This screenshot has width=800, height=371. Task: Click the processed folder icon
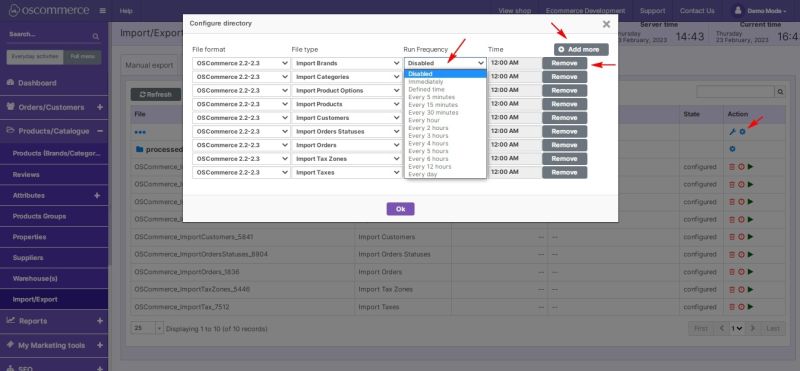point(139,150)
